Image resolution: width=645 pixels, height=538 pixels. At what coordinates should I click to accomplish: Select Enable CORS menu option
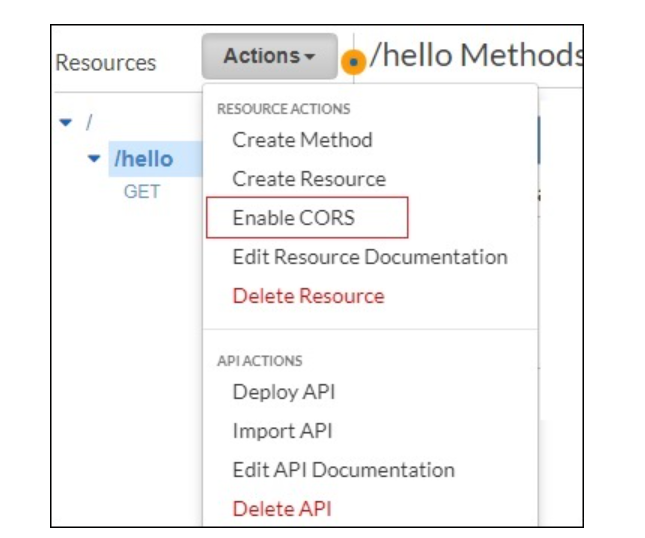[x=294, y=218]
